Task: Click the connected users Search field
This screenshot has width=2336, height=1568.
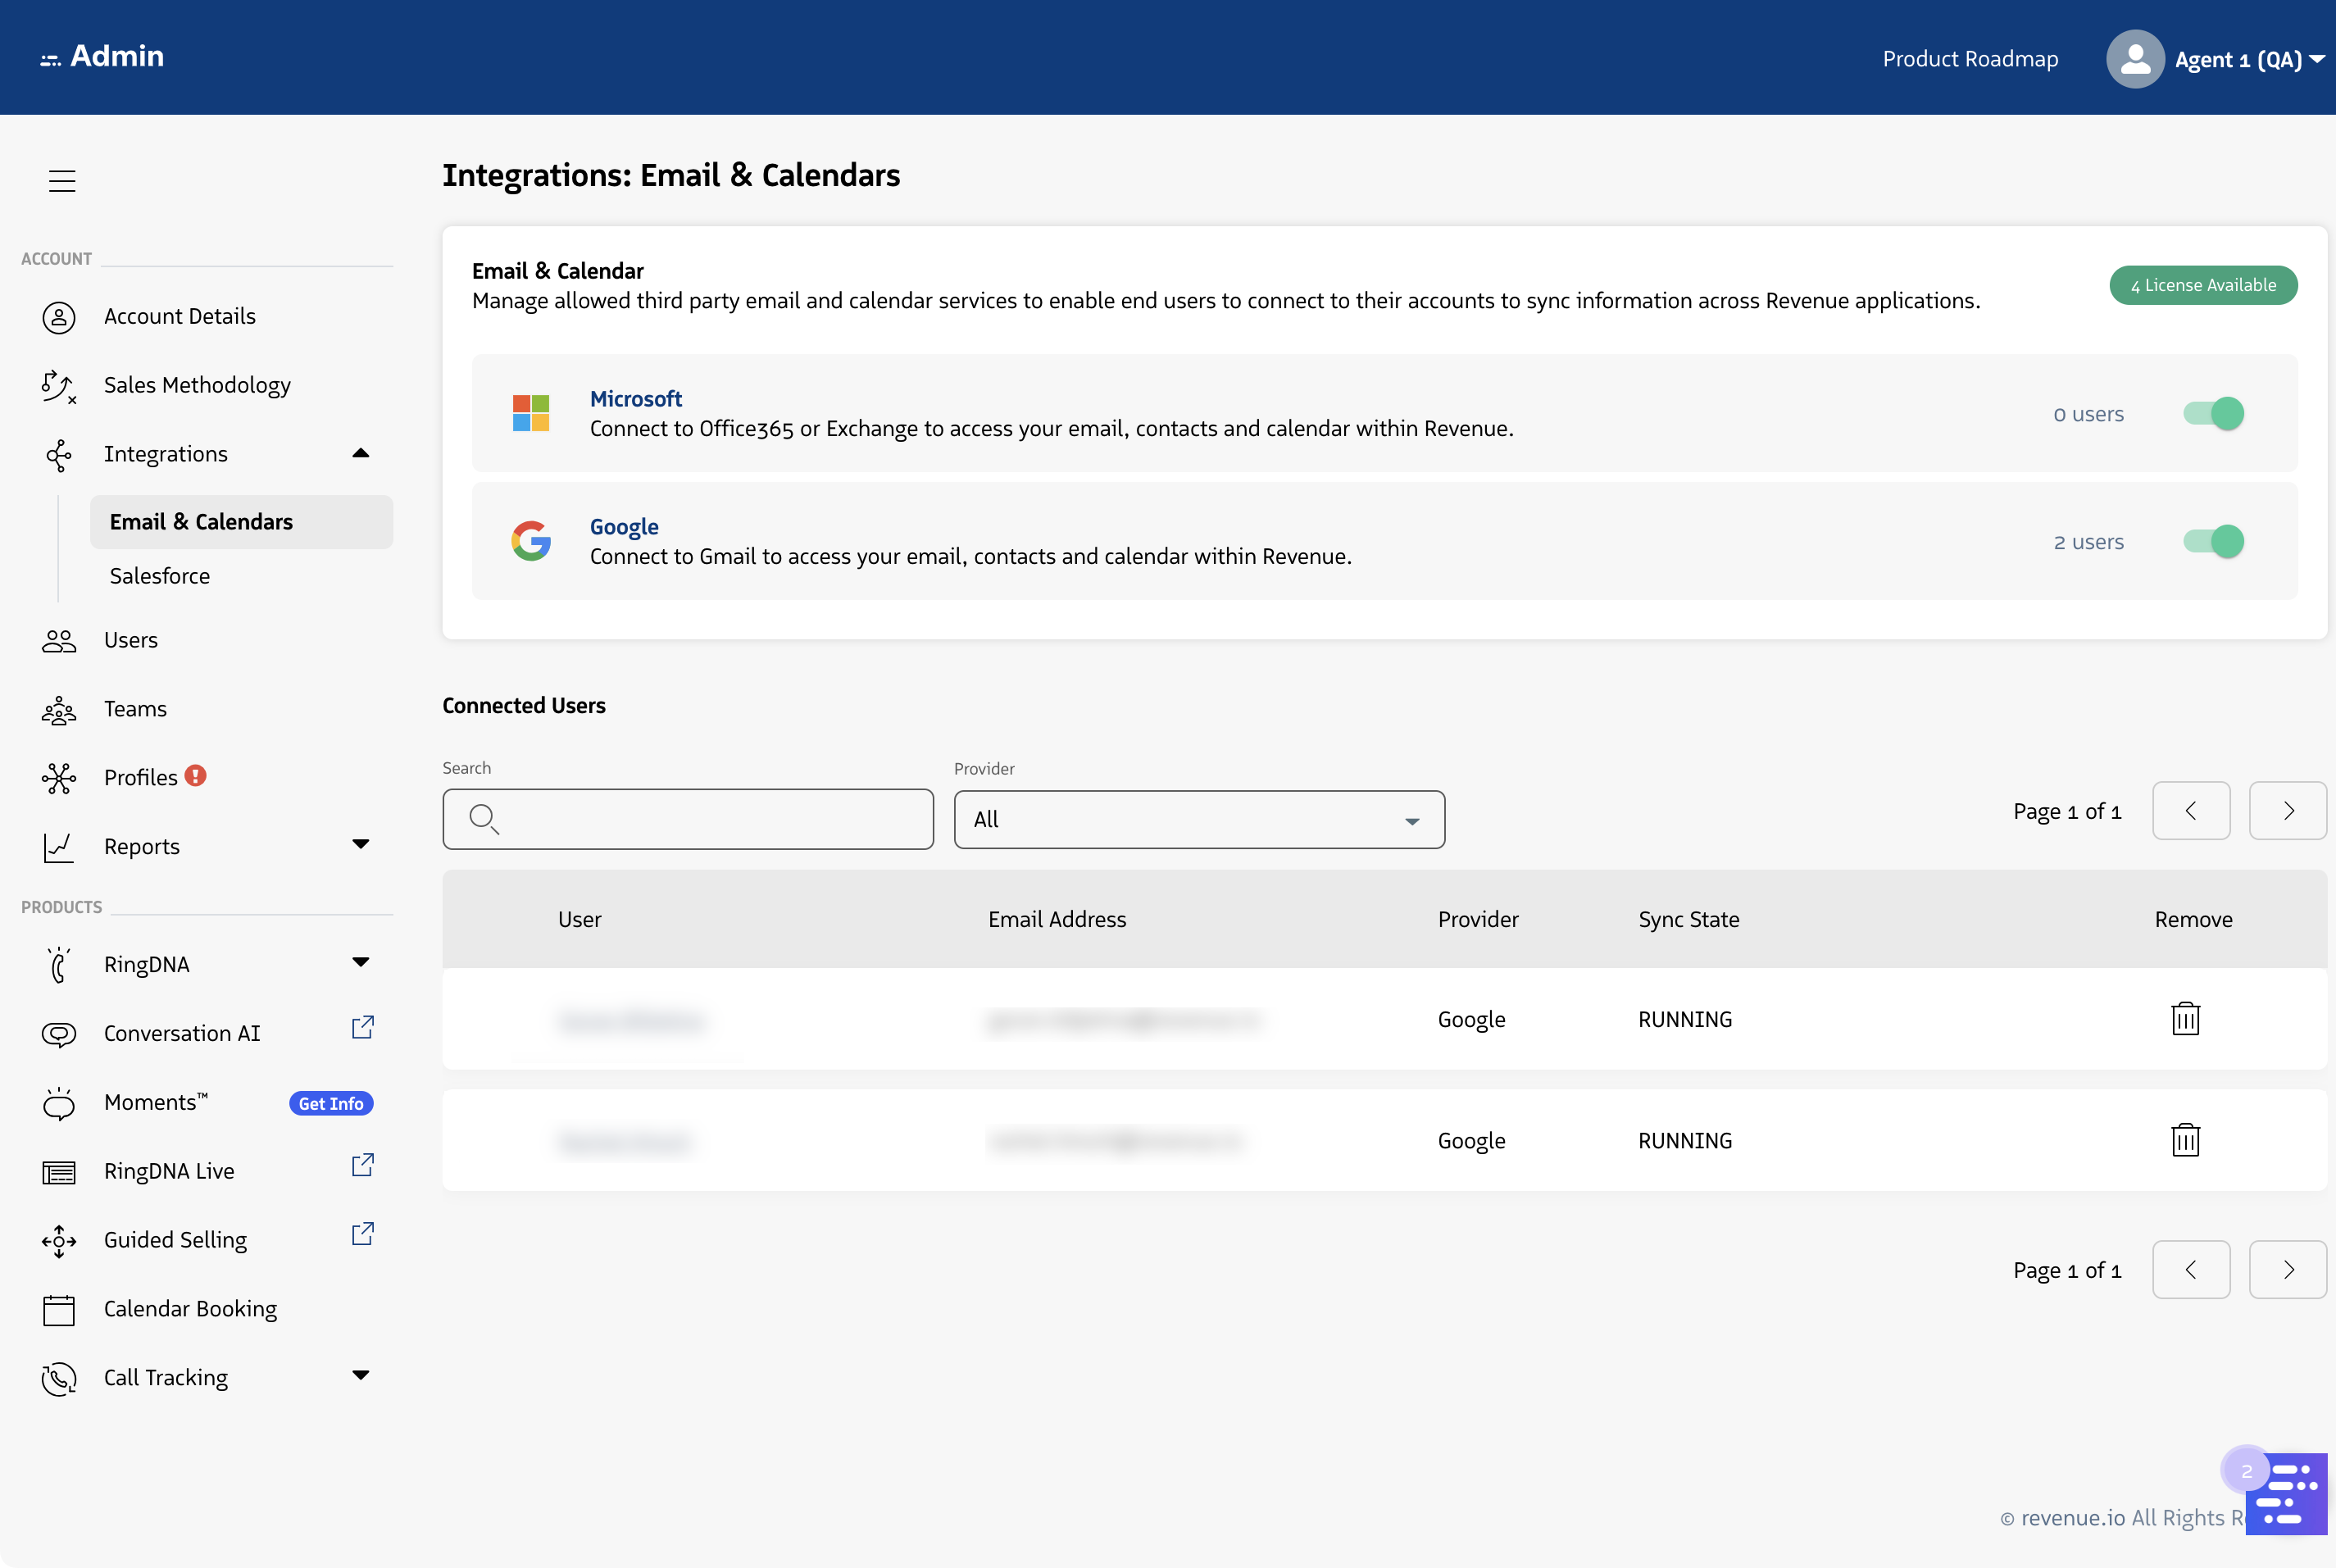Action: [x=688, y=820]
